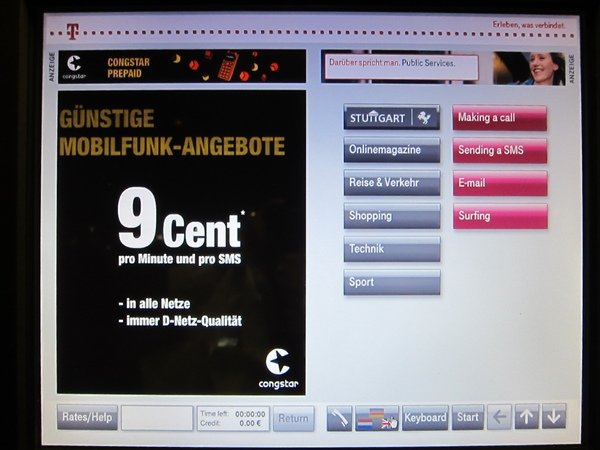The width and height of the screenshot is (600, 450).
Task: Open Onlinemagazine section
Action: pyautogui.click(x=392, y=150)
